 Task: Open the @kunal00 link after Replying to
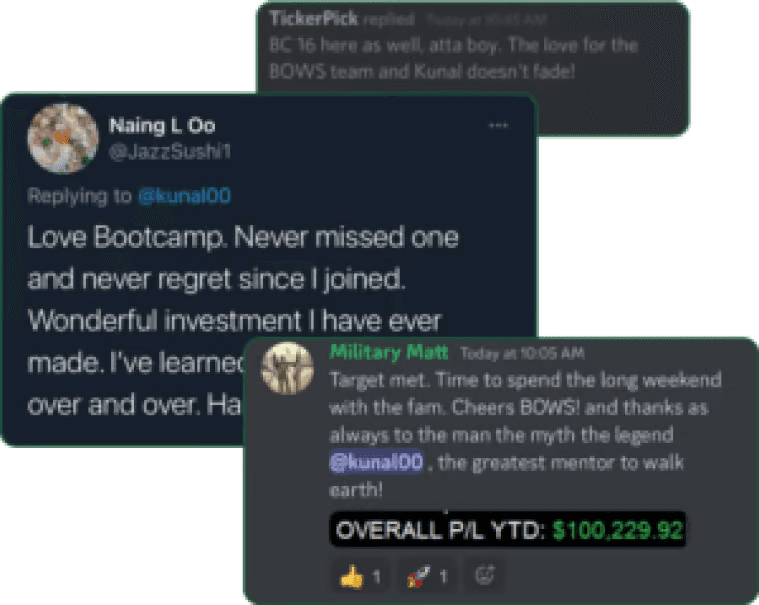pyautogui.click(x=184, y=196)
